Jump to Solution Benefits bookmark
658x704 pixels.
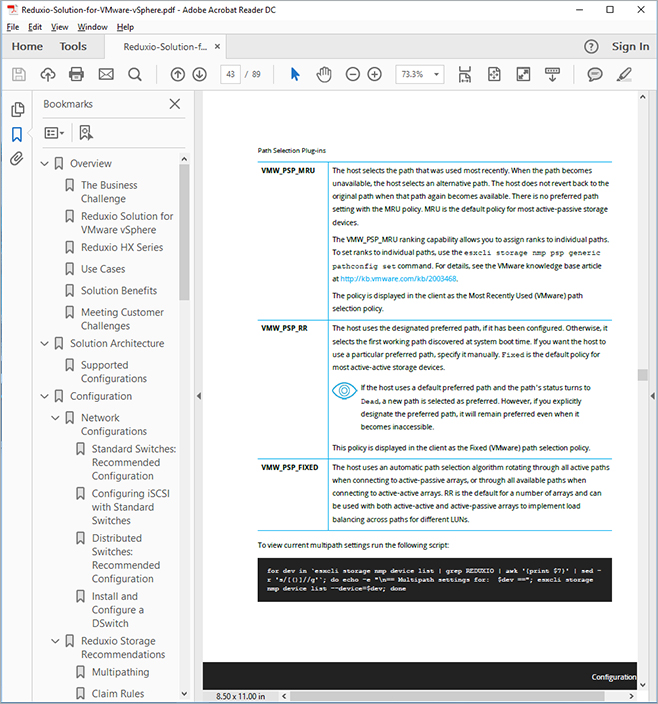coord(119,290)
